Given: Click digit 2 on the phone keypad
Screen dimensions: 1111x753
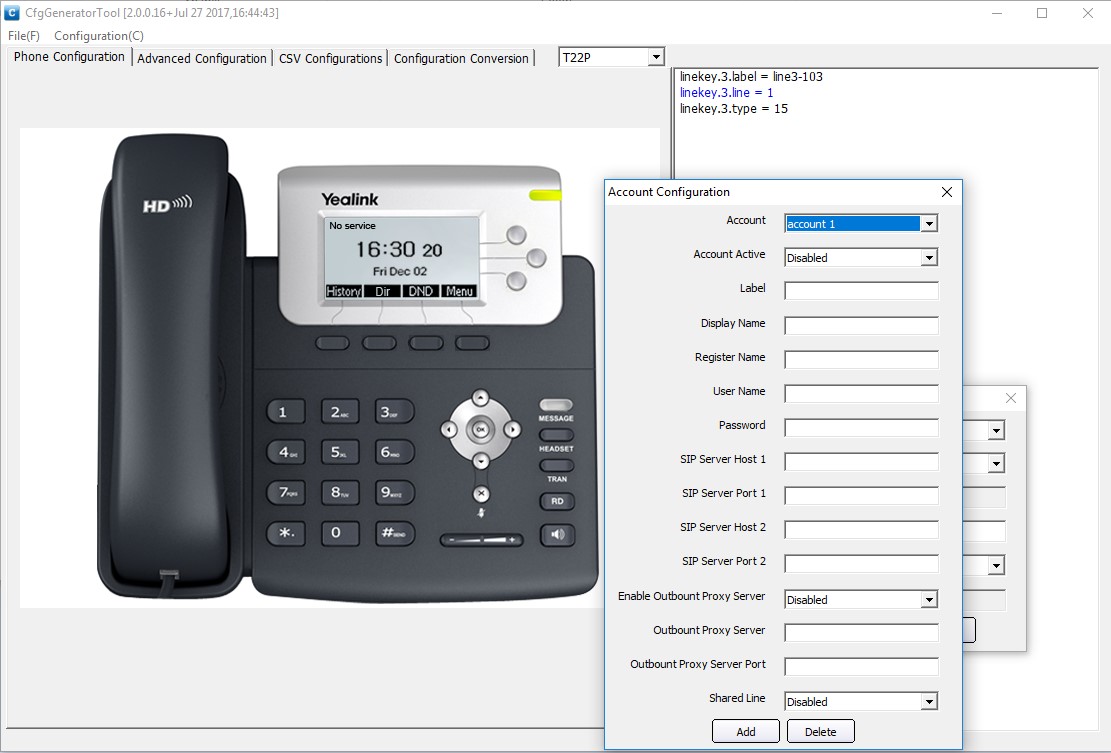Looking at the screenshot, I should (x=339, y=412).
